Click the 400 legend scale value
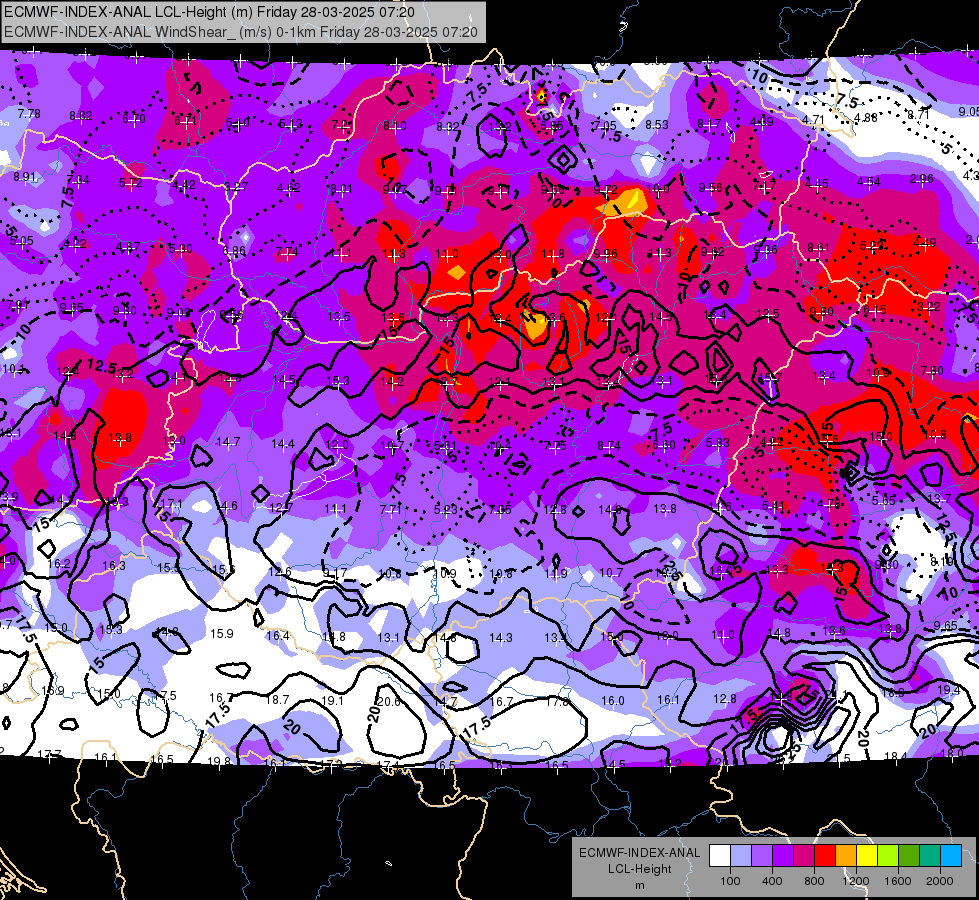The image size is (979, 900). [772, 881]
